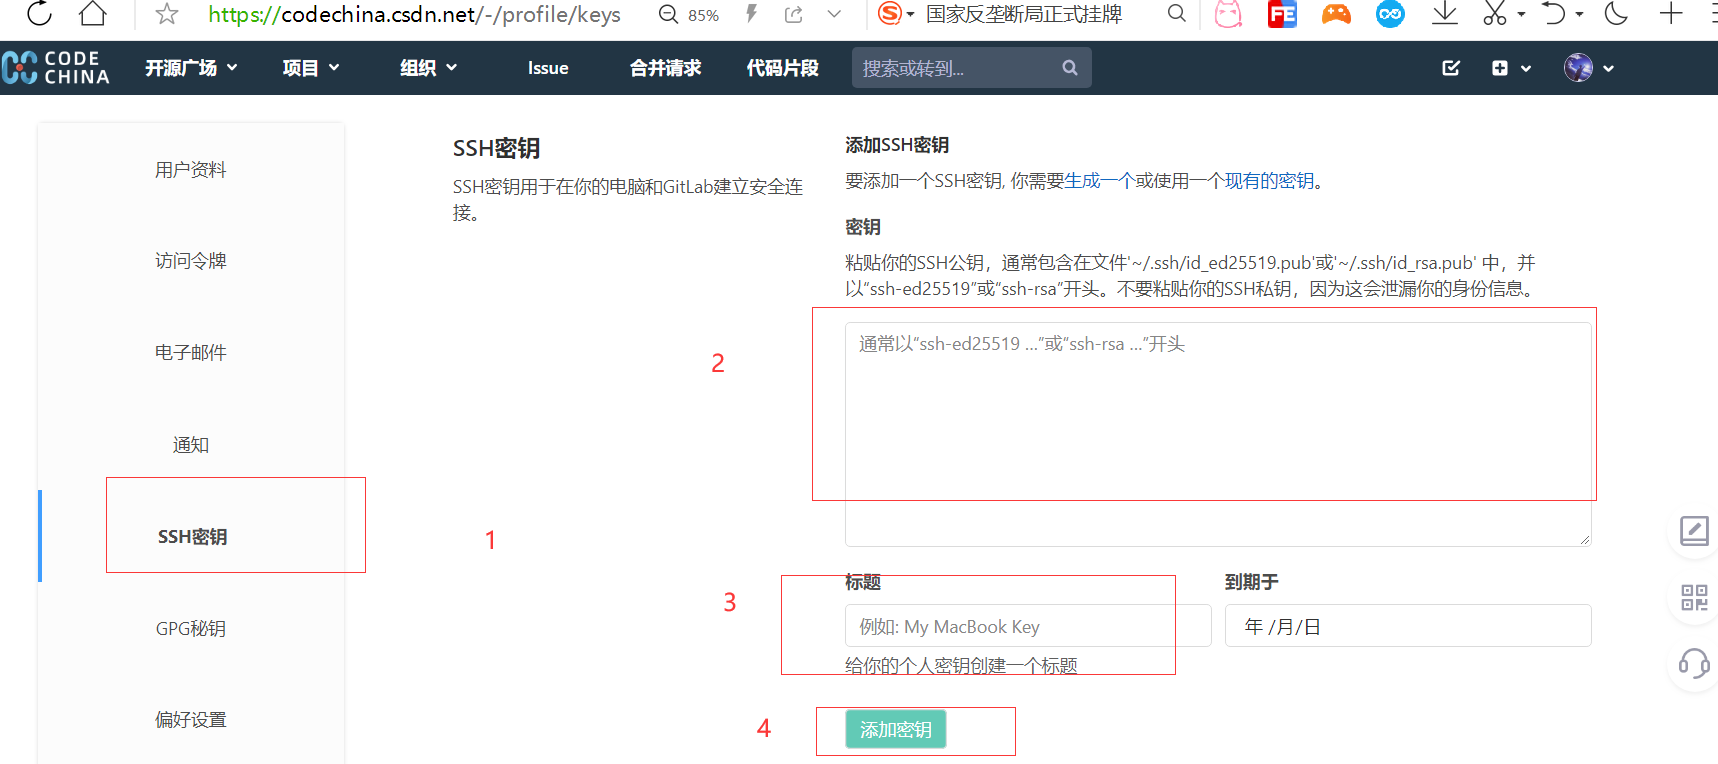Expand the undo history dropdown arrow
This screenshot has width=1718, height=764.
coord(1580,15)
